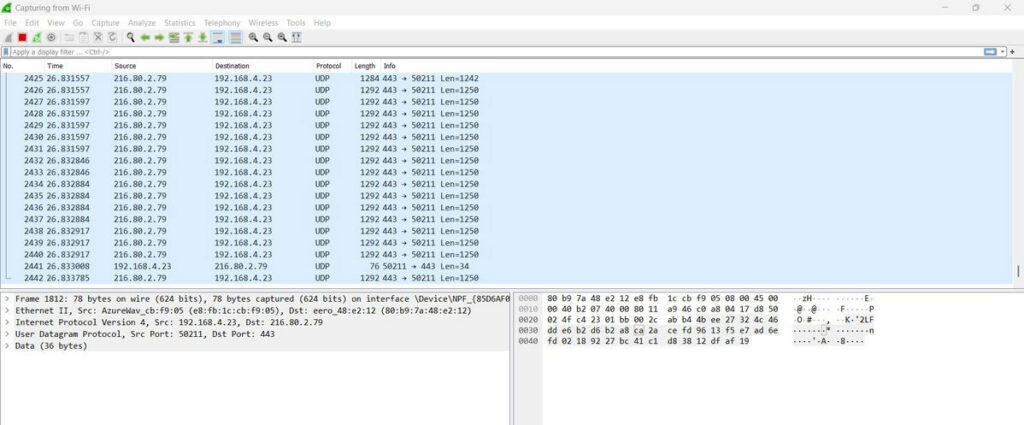The width and height of the screenshot is (1024, 425).
Task: Open the Go menu
Action: pyautogui.click(x=78, y=23)
